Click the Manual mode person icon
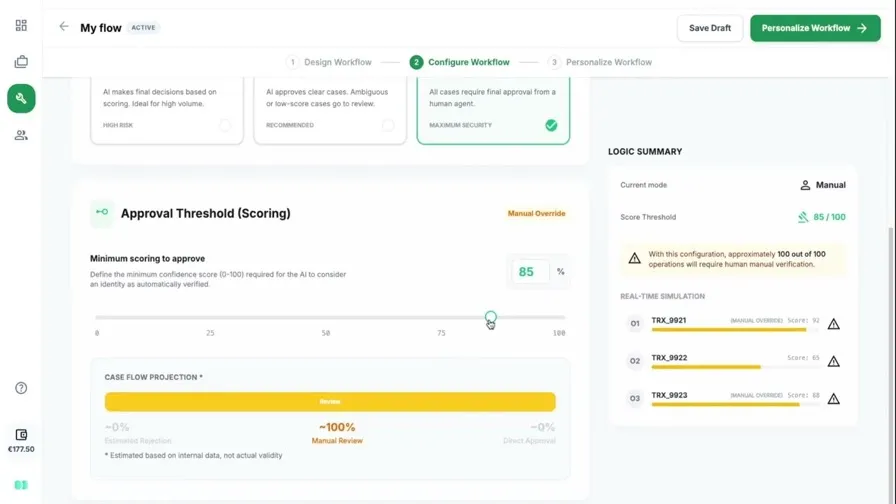 [x=805, y=185]
